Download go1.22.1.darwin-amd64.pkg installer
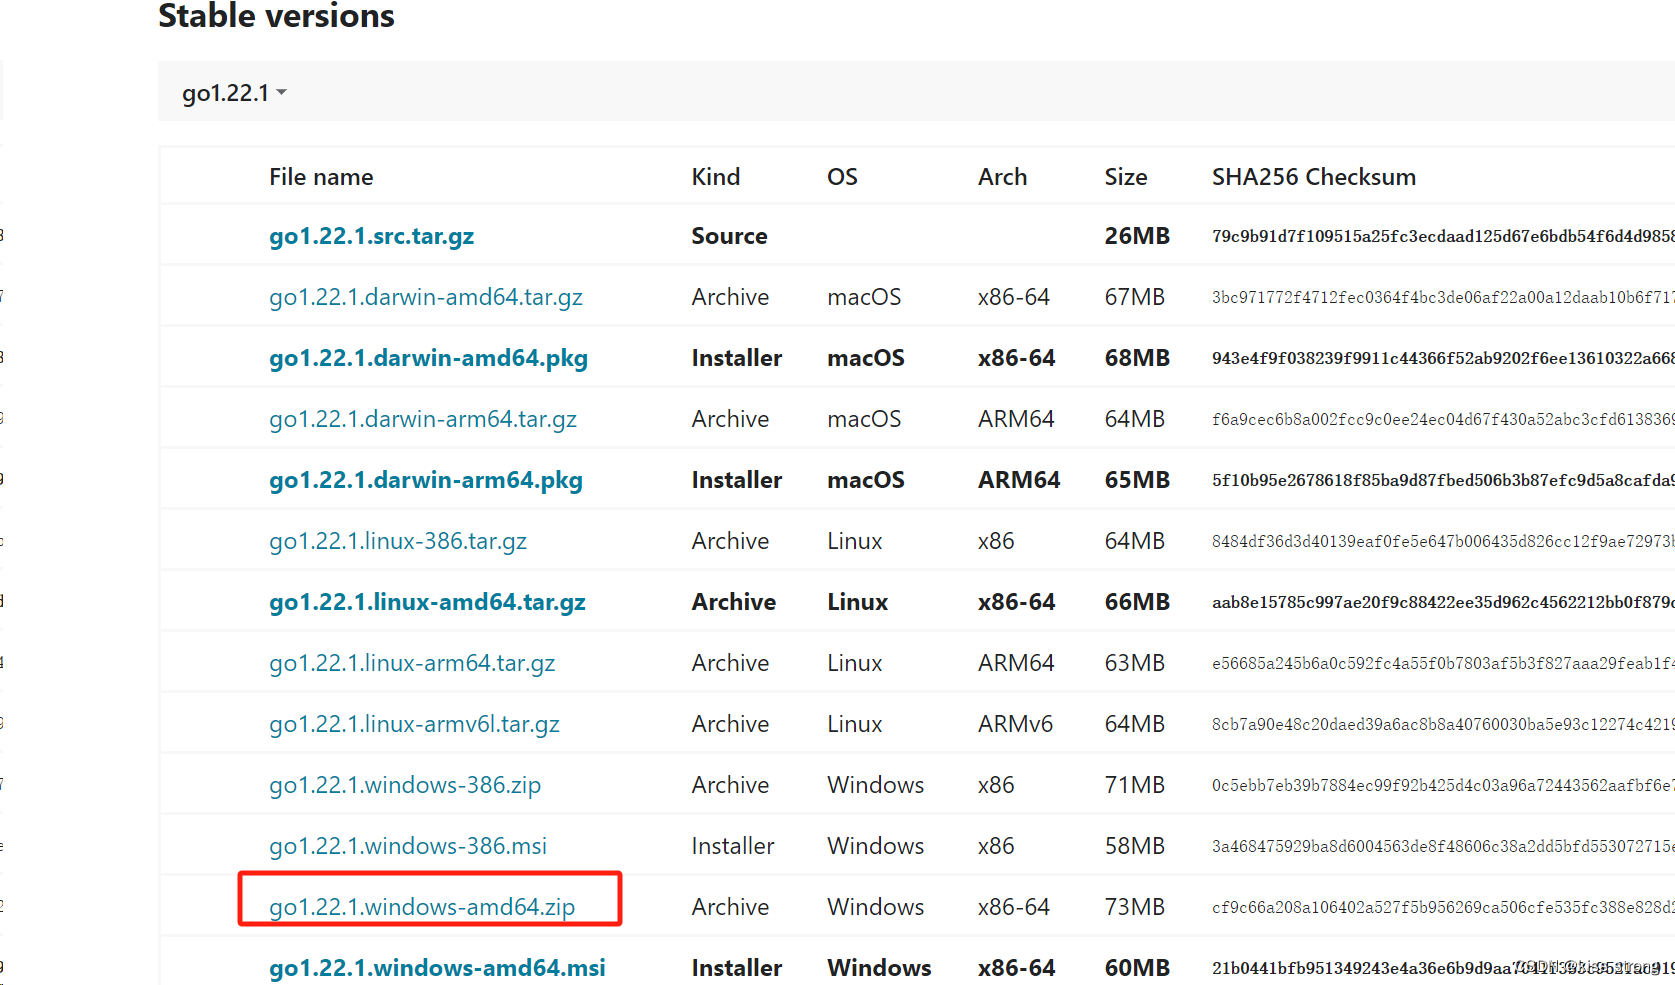Screen dimensions: 1675x985 pos(428,358)
